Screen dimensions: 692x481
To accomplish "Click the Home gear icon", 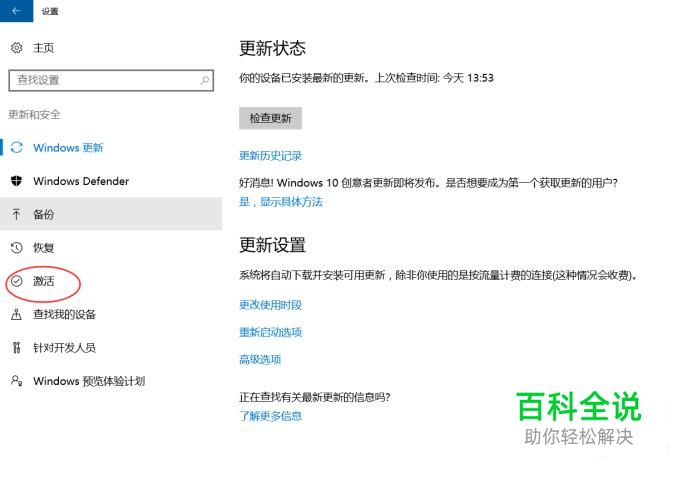I will click(16, 47).
